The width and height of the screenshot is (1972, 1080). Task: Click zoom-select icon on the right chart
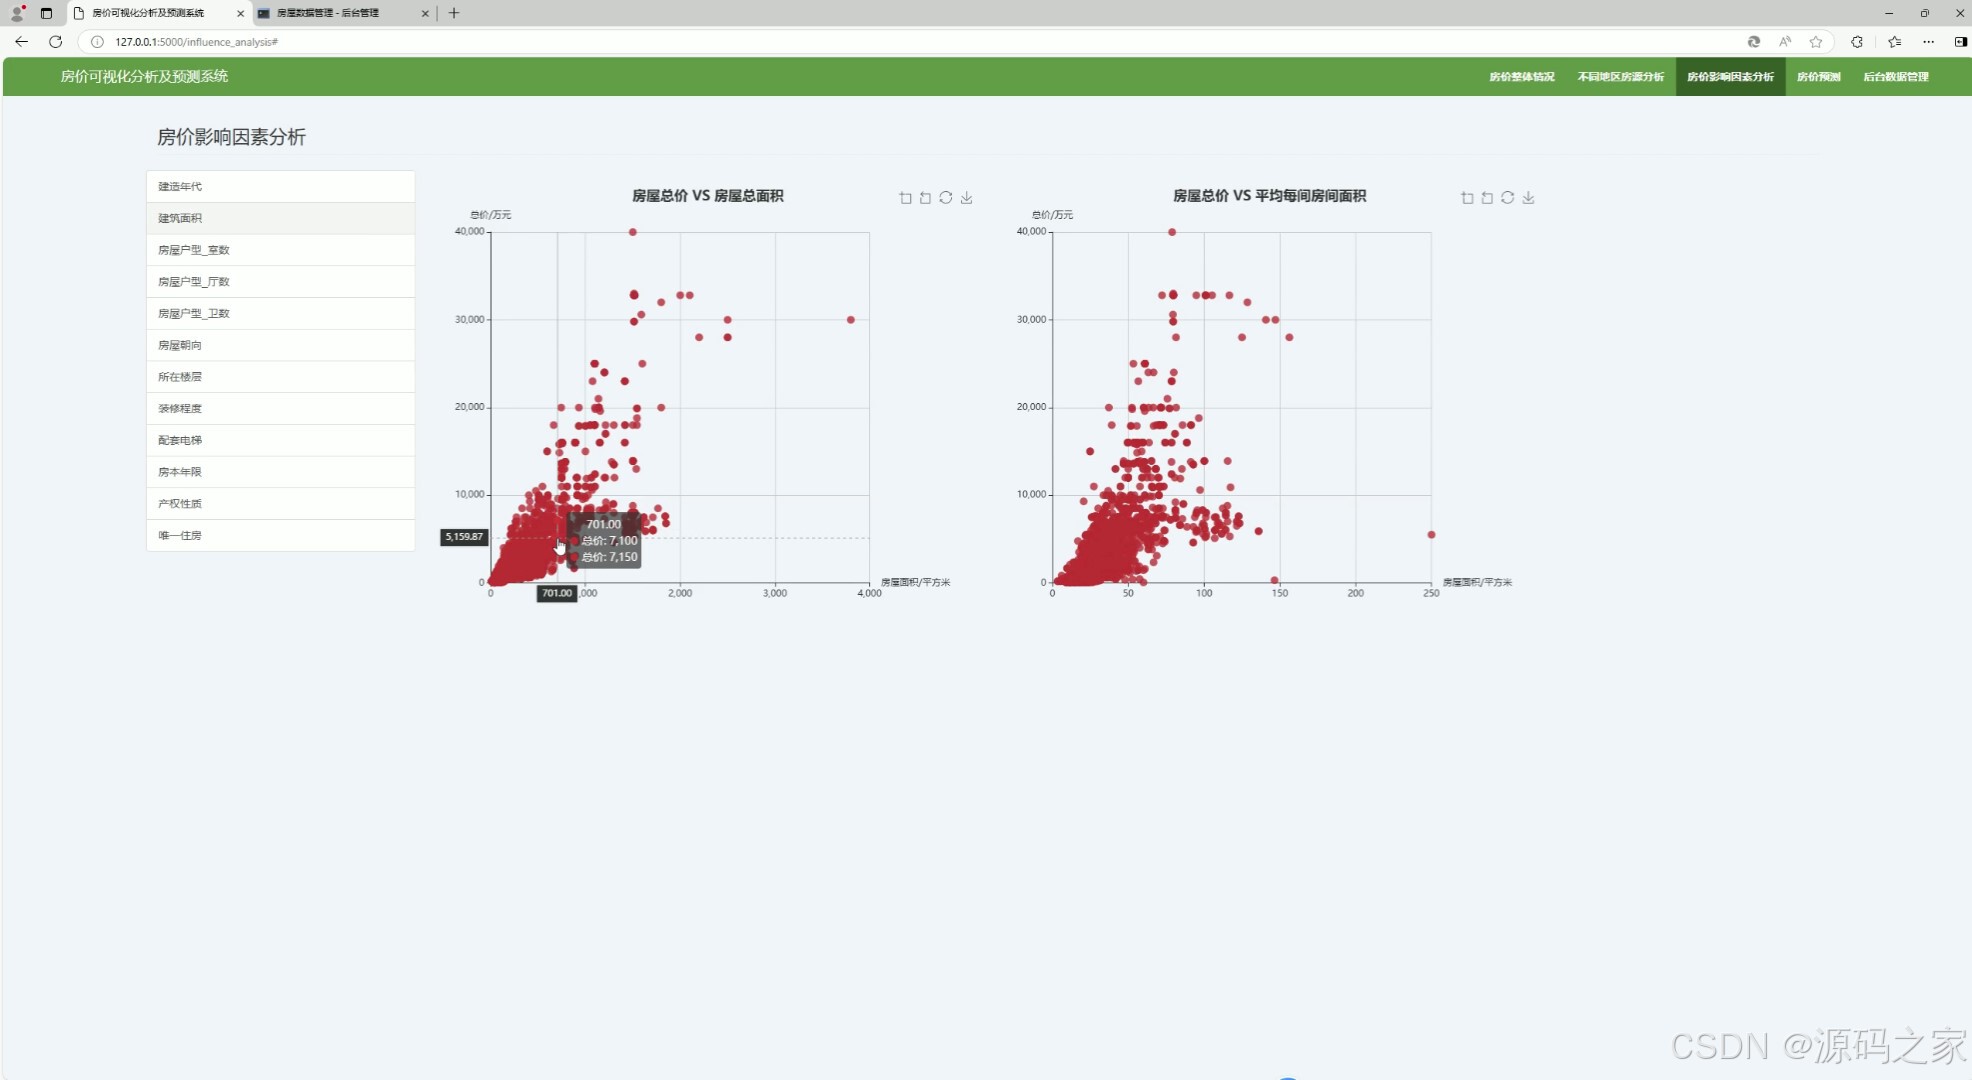[1467, 198]
